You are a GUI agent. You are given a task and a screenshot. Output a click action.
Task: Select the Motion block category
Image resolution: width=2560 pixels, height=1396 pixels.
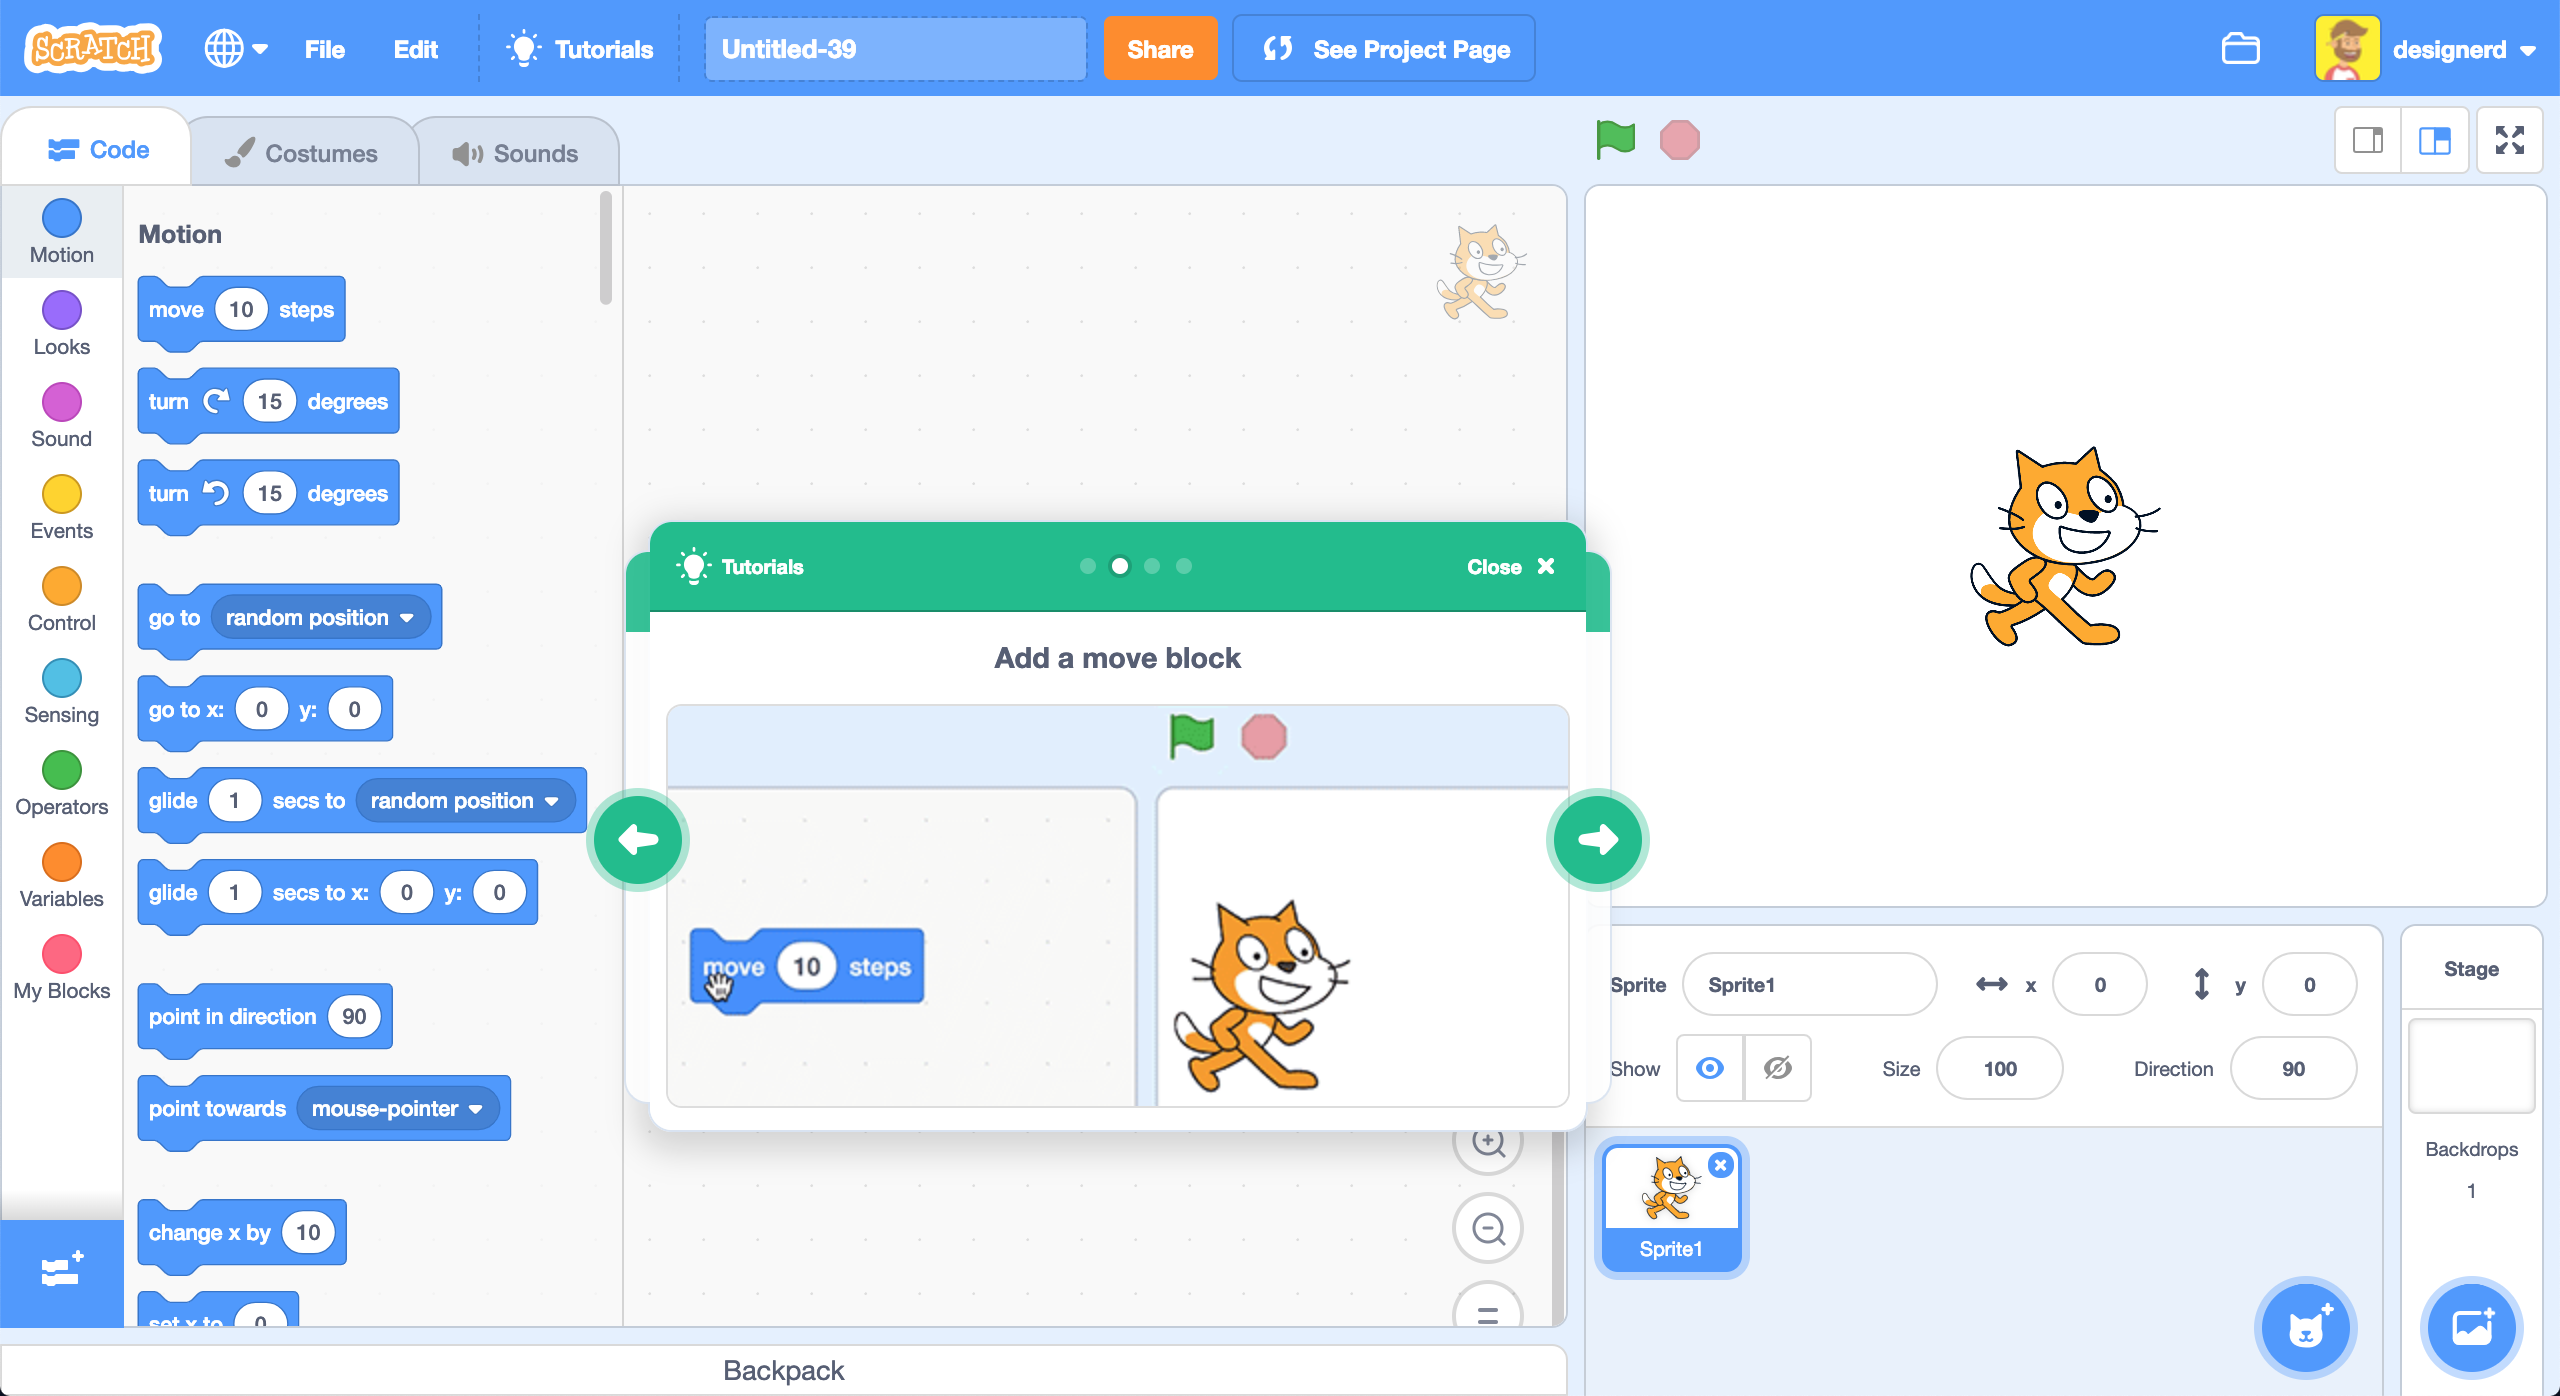(61, 231)
